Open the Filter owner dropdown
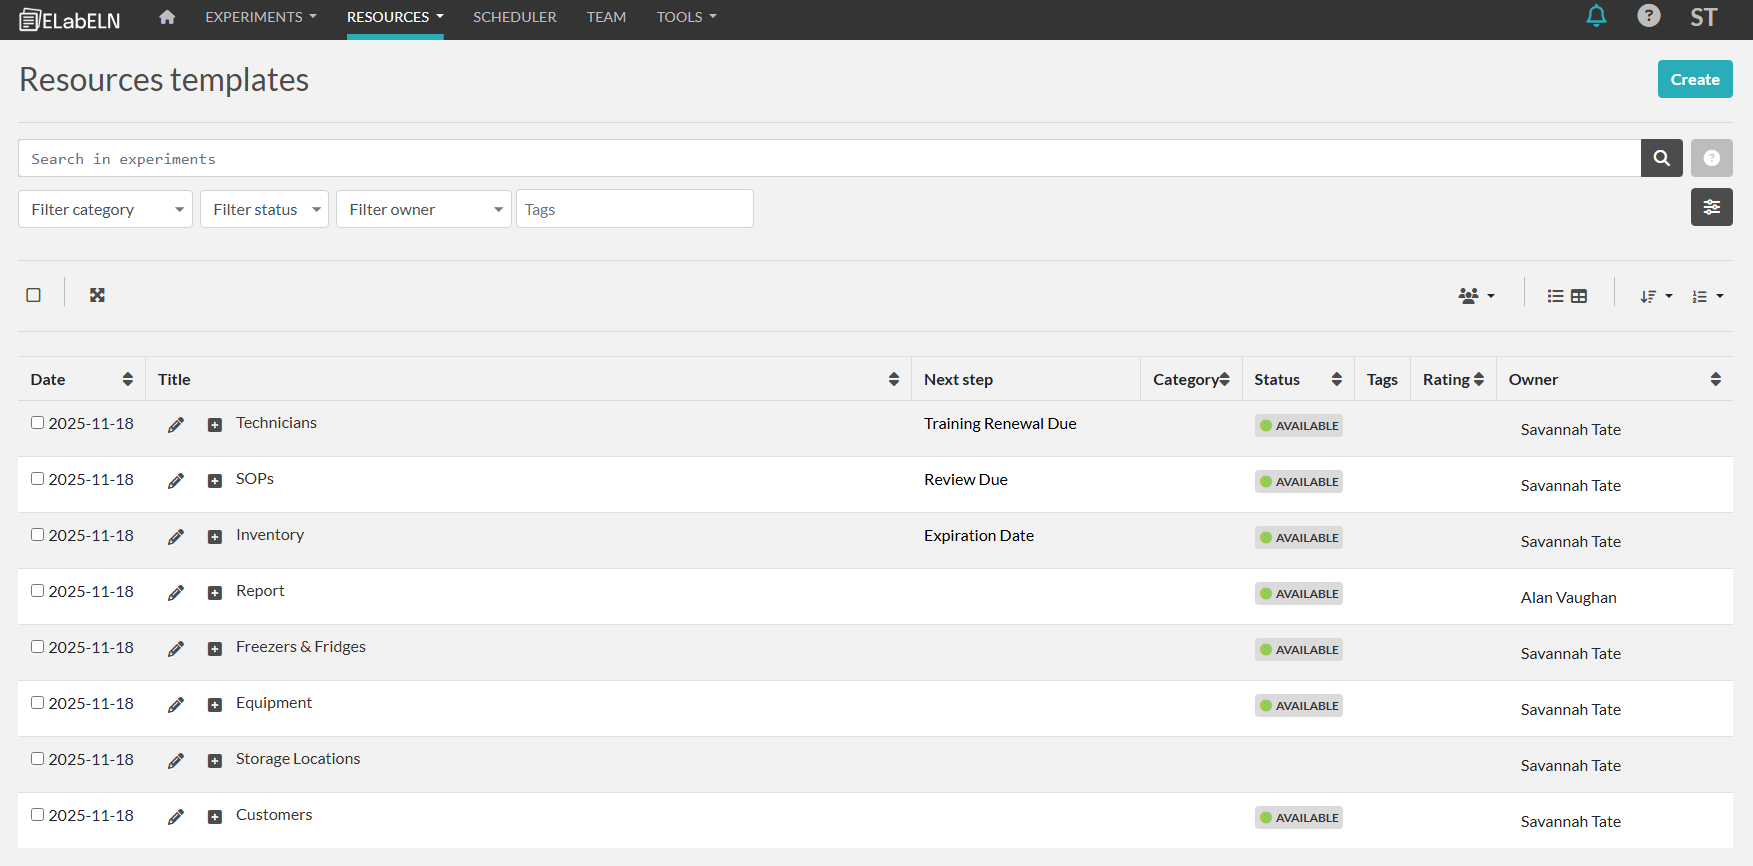This screenshot has height=866, width=1753. [x=423, y=209]
